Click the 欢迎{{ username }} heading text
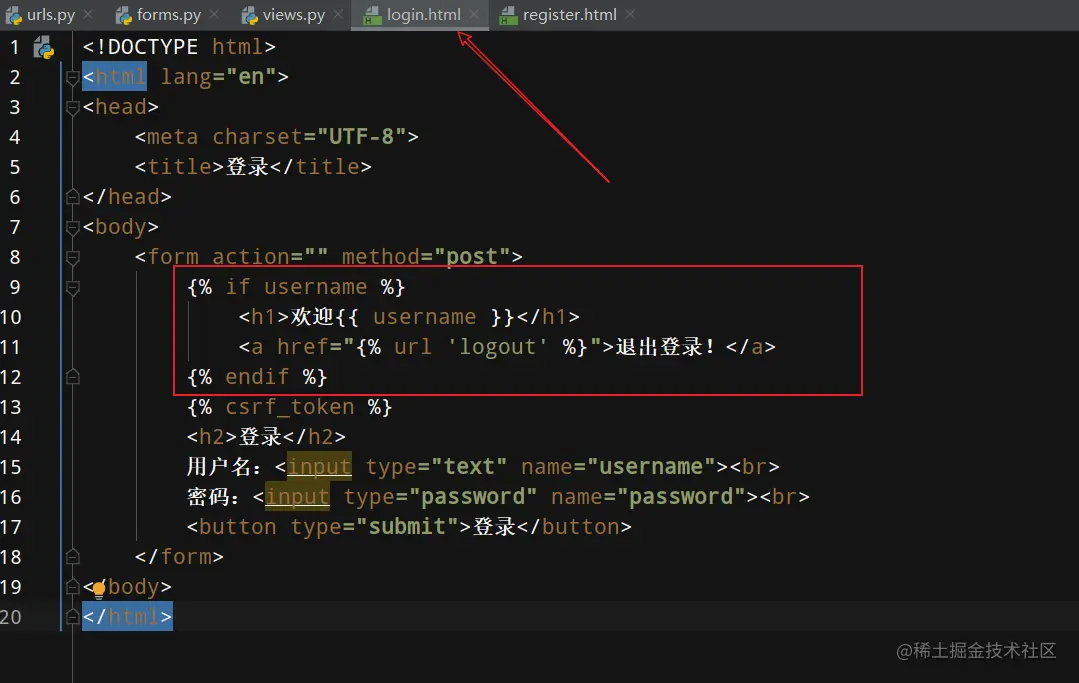The height and width of the screenshot is (683, 1079). click(x=402, y=317)
